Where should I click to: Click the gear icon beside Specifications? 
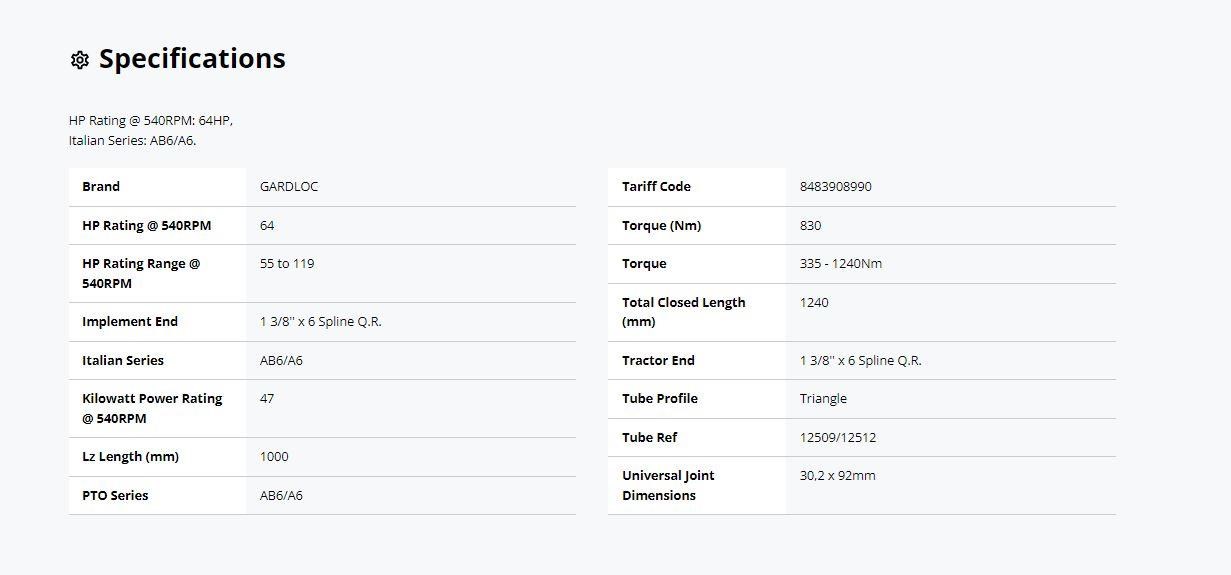pyautogui.click(x=80, y=60)
